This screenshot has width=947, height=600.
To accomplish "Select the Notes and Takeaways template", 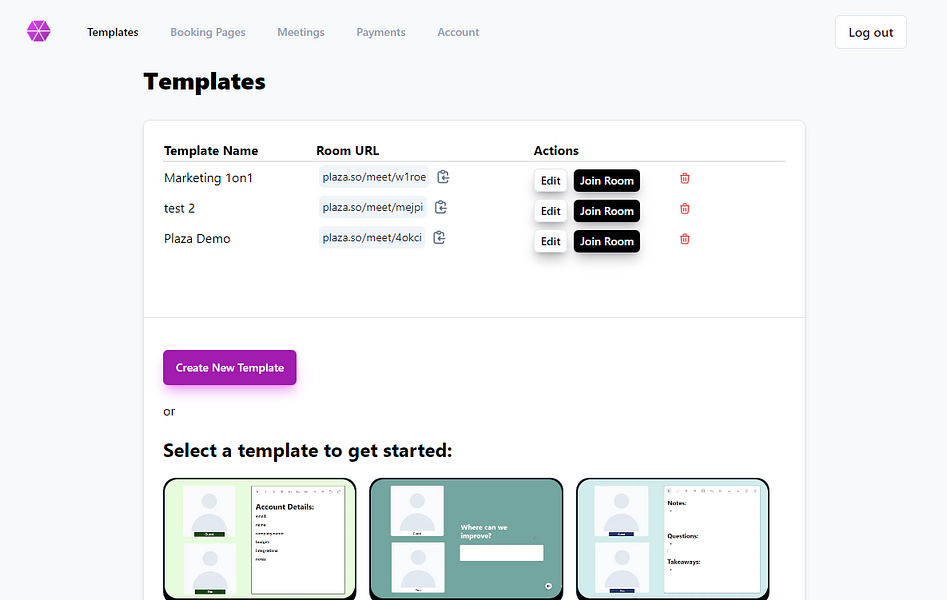I will (673, 538).
